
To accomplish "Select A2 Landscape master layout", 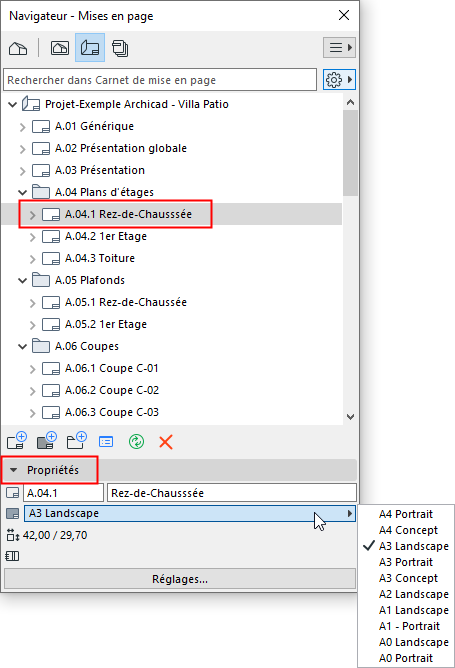I will [x=413, y=594].
